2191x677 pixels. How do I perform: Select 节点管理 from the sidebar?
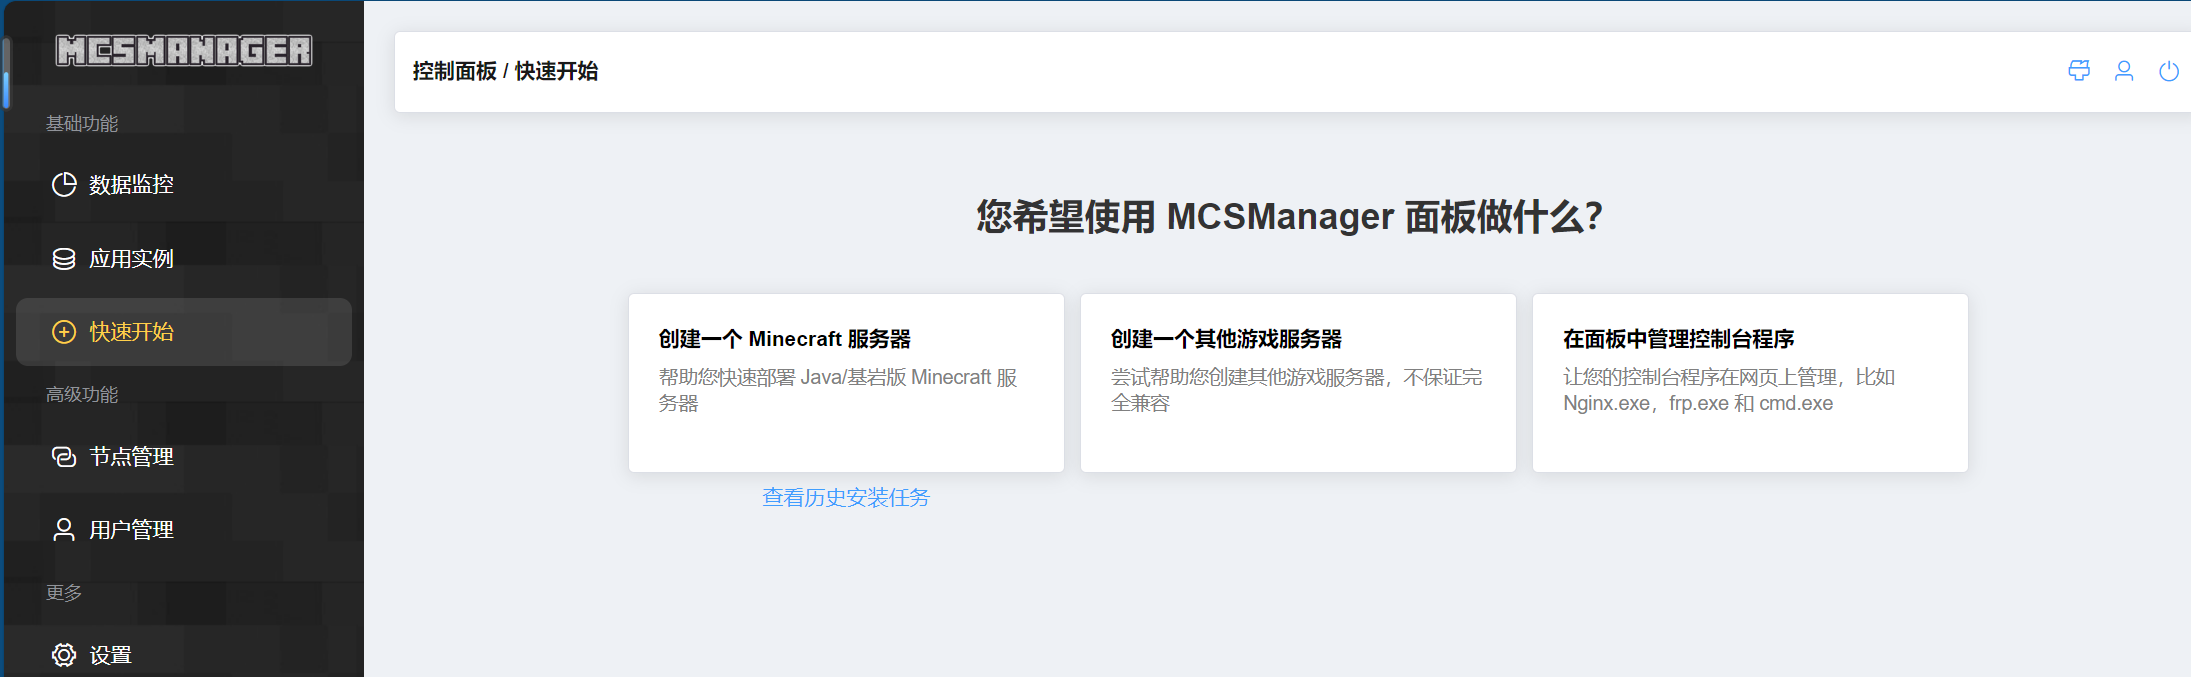(131, 457)
